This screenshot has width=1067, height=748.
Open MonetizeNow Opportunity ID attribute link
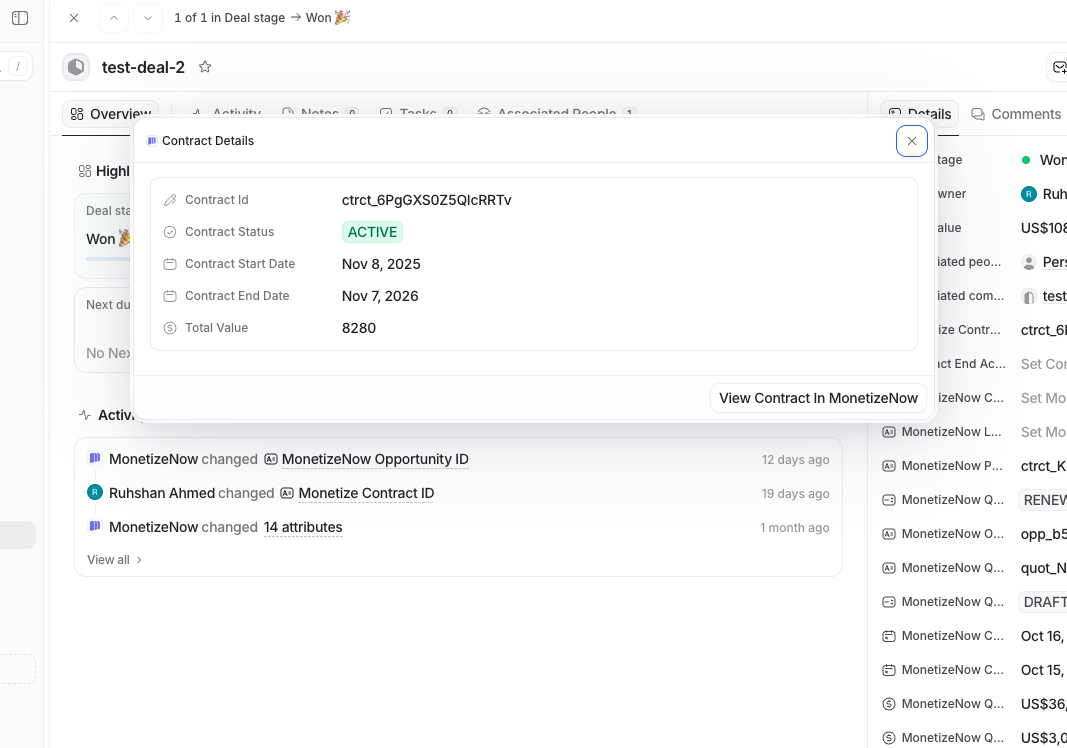pos(375,459)
